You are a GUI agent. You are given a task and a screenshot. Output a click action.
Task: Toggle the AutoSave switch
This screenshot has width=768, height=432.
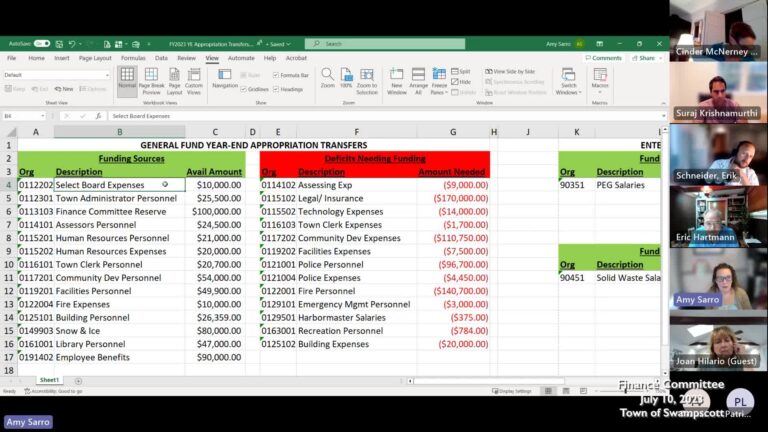[x=41, y=44]
